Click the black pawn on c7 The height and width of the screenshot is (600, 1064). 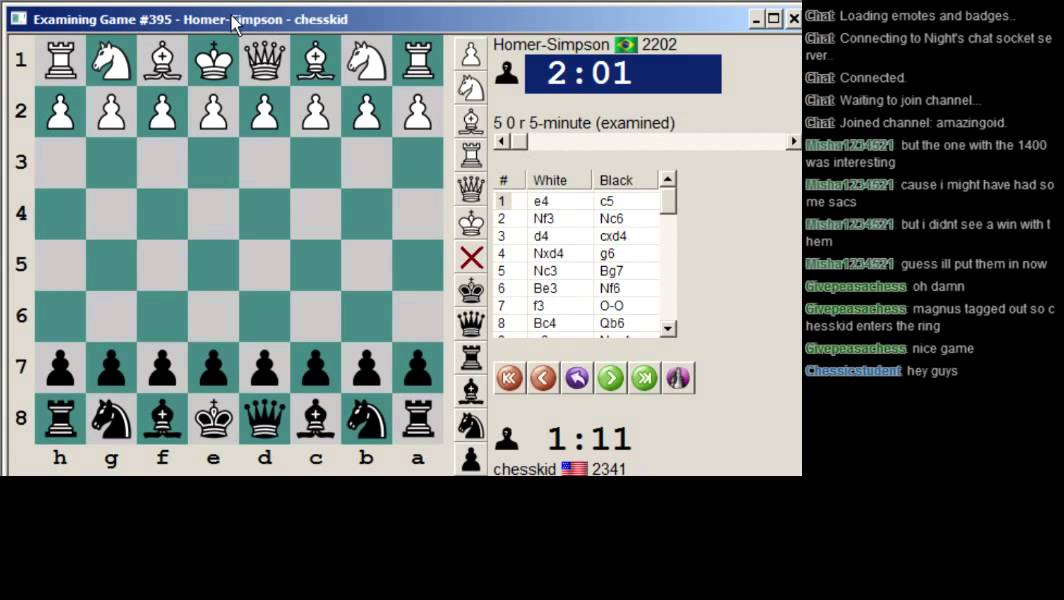[x=316, y=368]
